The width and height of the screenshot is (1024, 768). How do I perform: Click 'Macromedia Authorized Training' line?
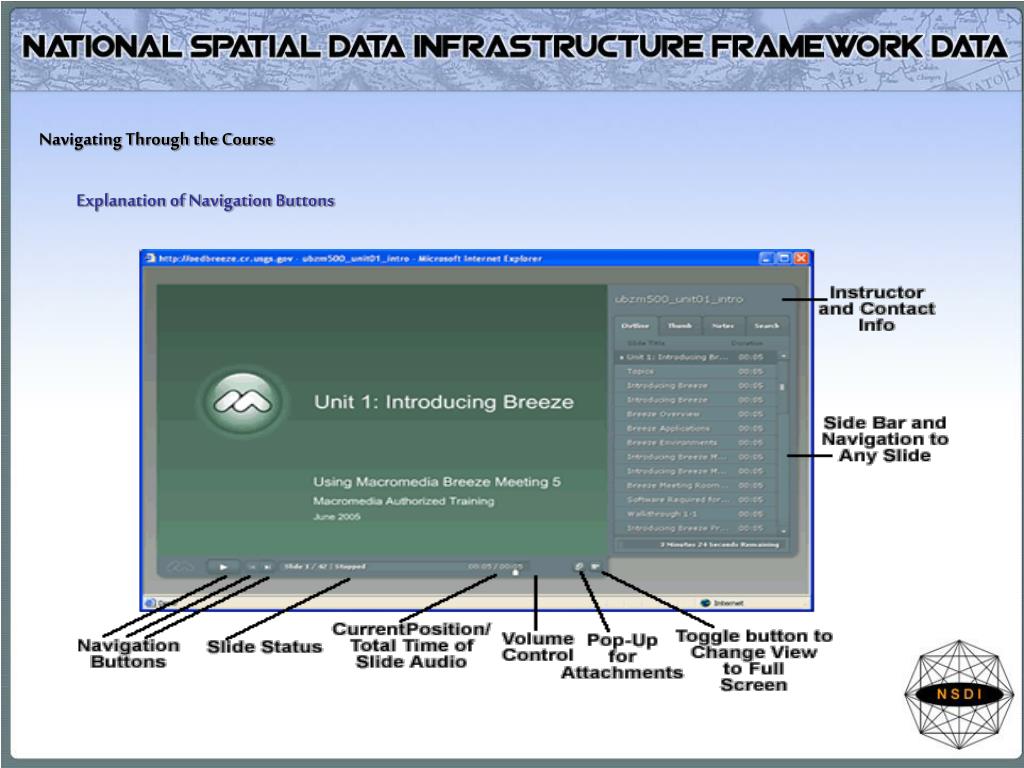[x=404, y=501]
